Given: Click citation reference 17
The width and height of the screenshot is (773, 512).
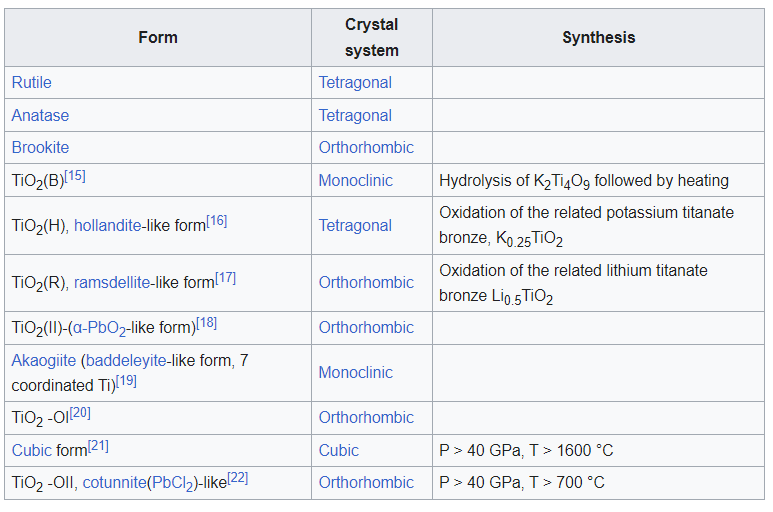Looking at the screenshot, I should [226, 278].
